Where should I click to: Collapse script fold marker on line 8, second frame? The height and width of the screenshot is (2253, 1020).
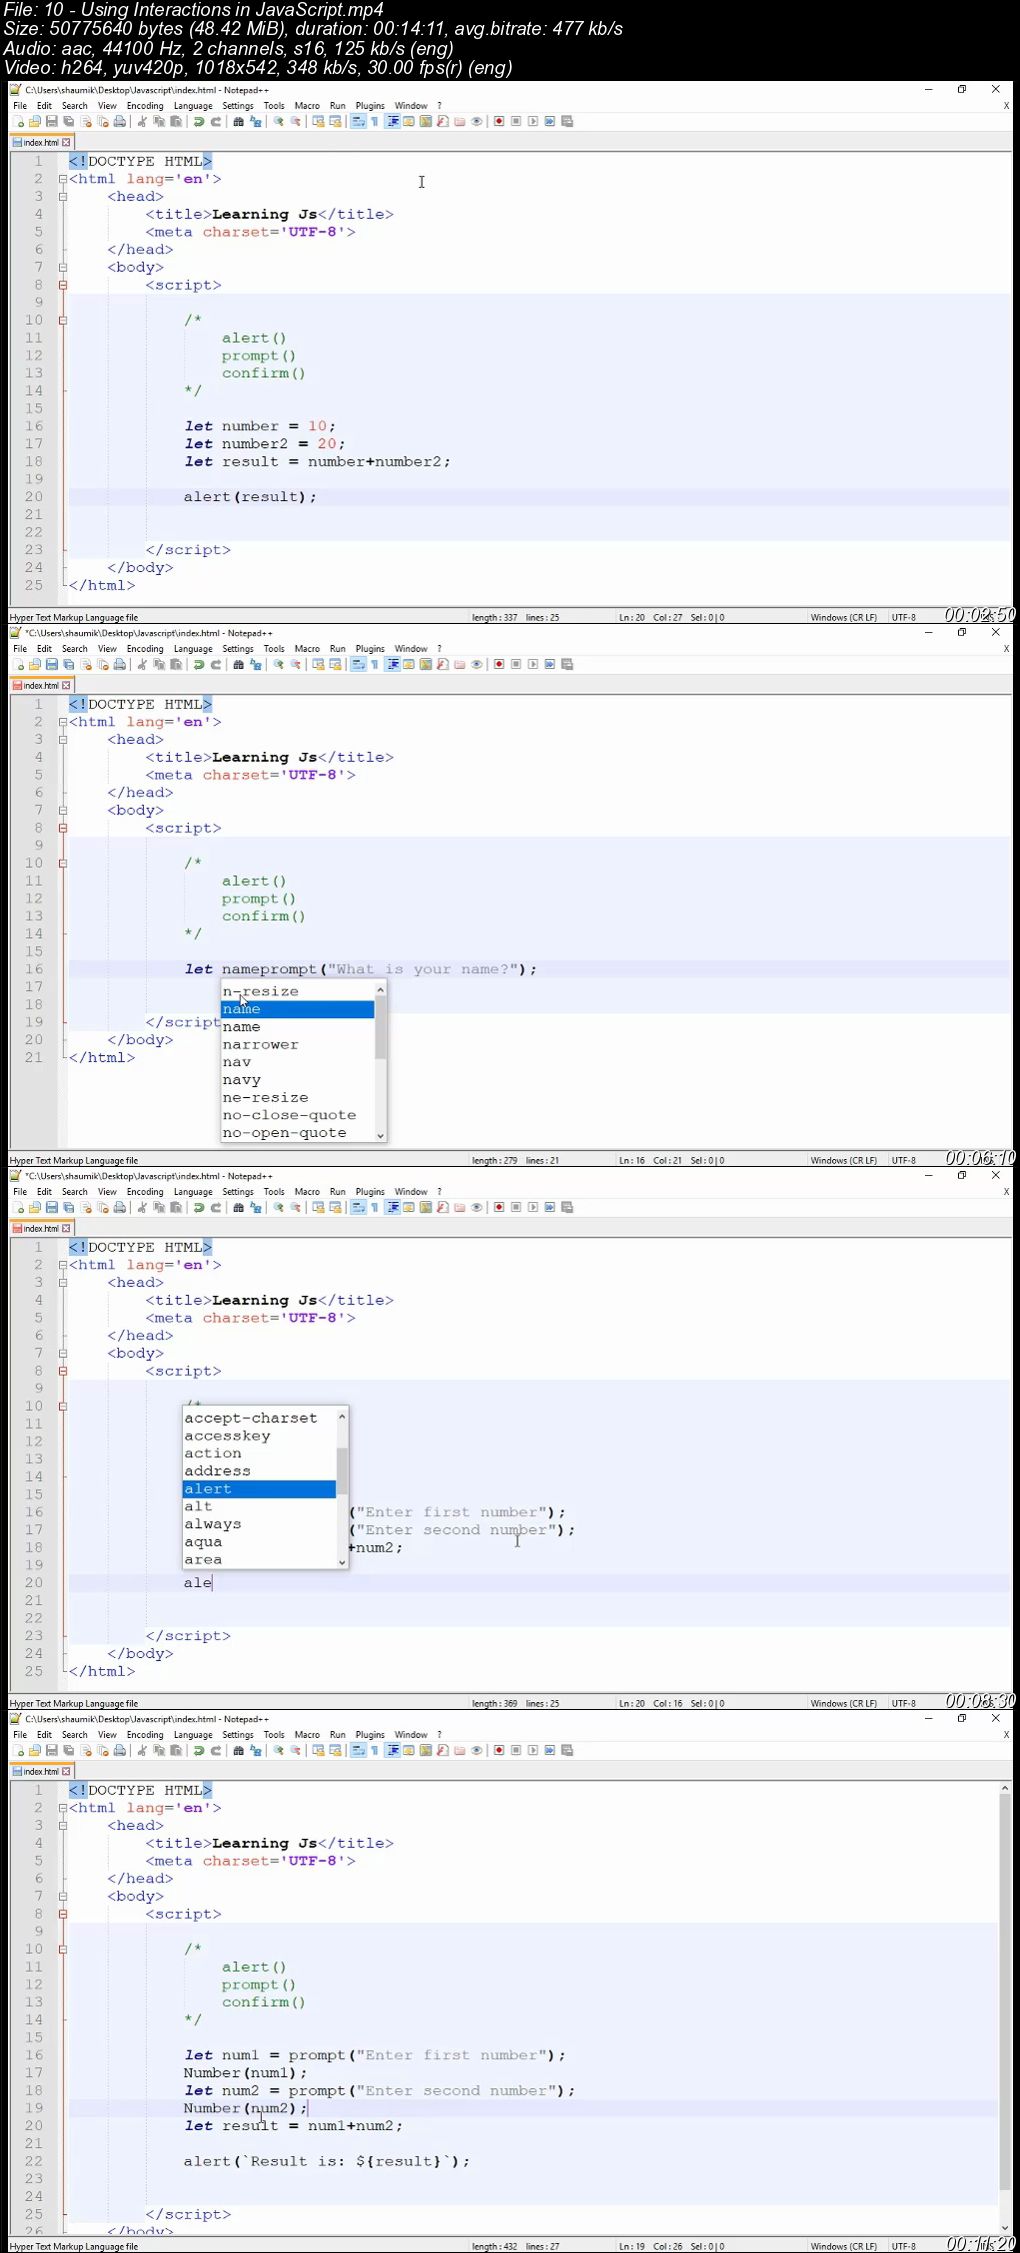tap(62, 828)
